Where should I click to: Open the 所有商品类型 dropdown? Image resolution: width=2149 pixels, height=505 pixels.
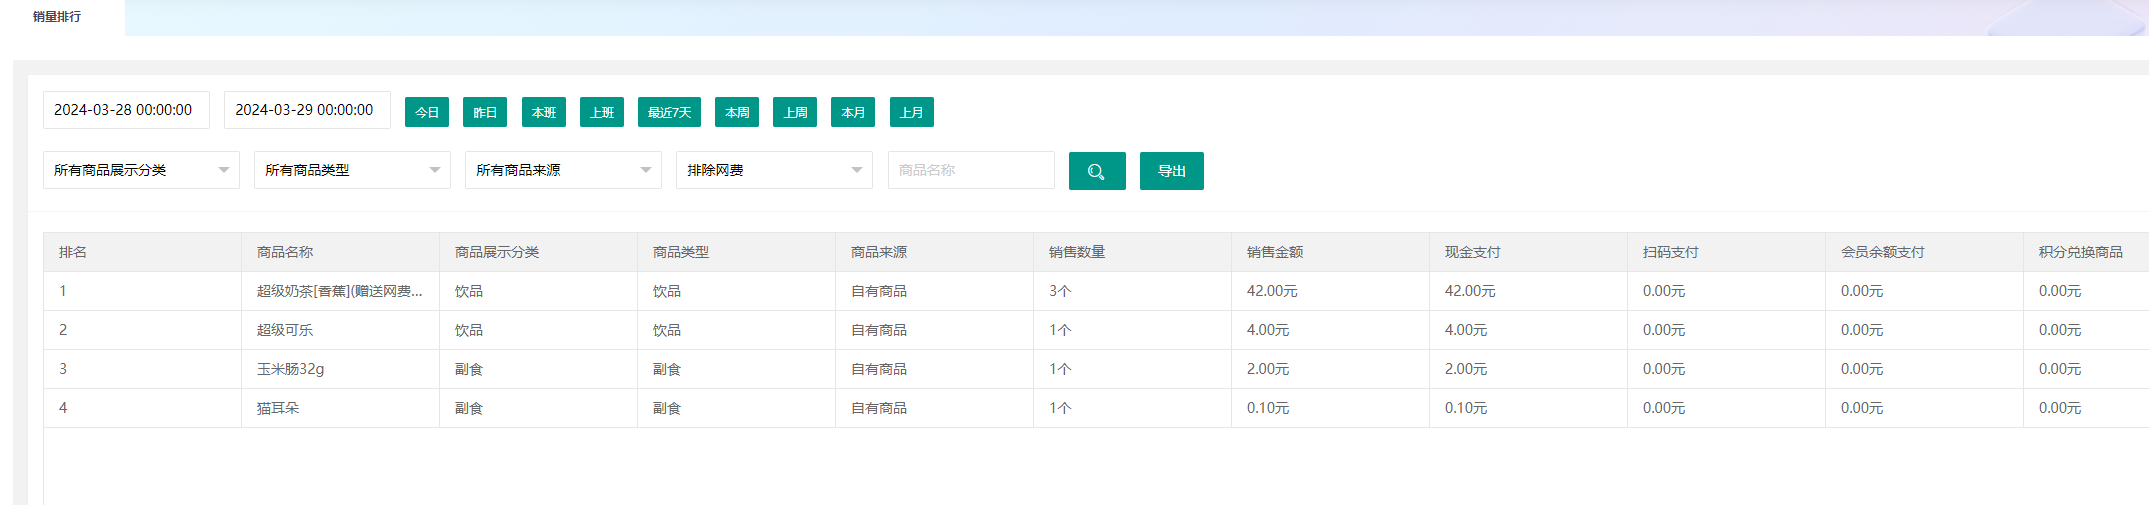(352, 170)
